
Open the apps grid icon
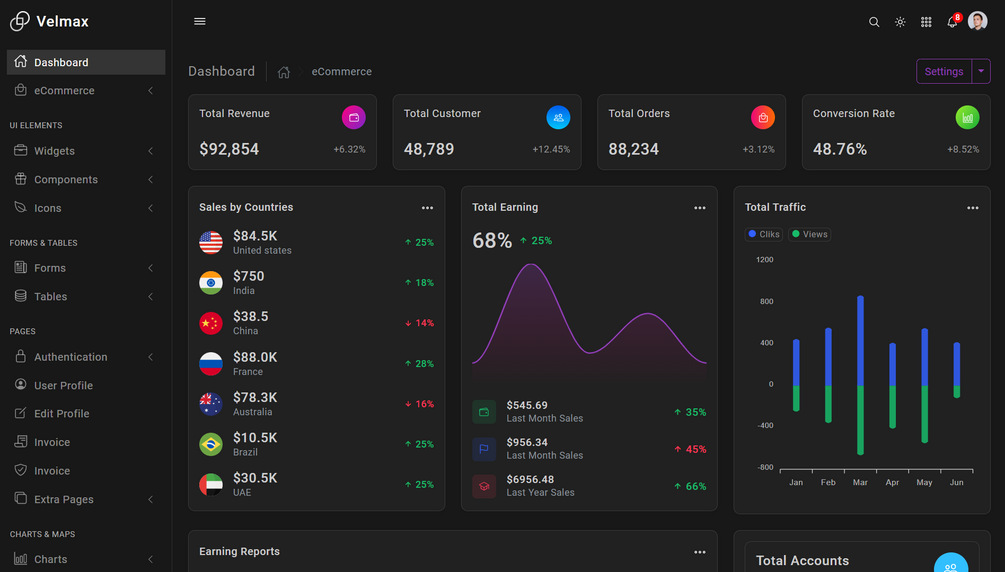(x=926, y=22)
